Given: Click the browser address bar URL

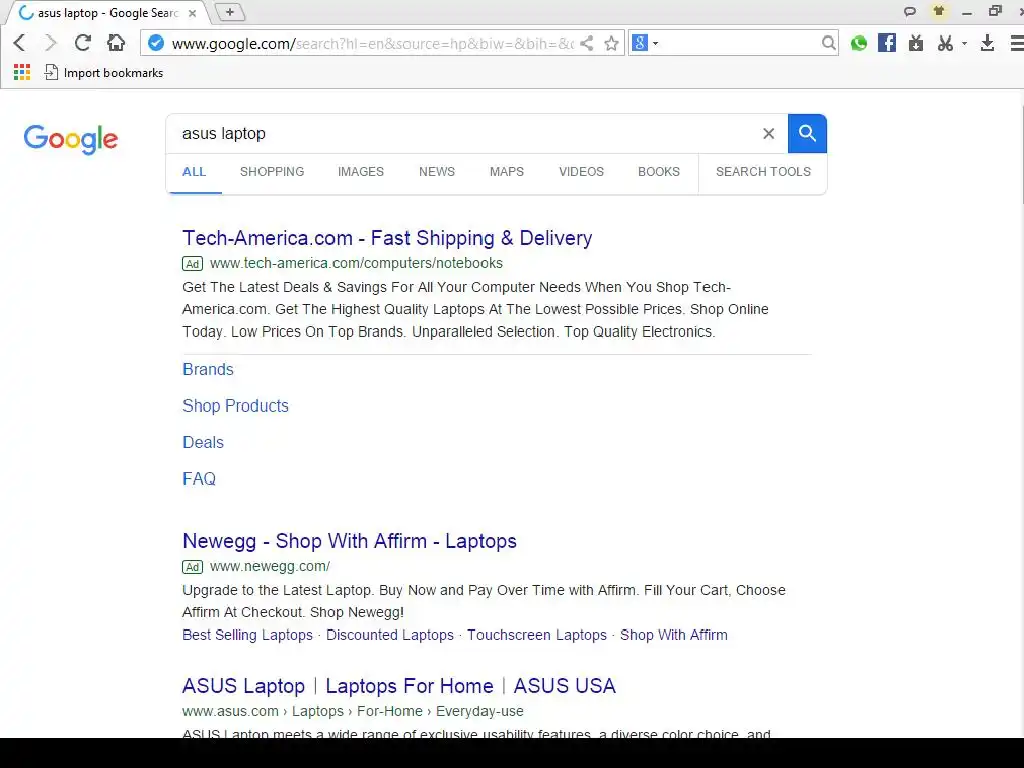Looking at the screenshot, I should [372, 44].
